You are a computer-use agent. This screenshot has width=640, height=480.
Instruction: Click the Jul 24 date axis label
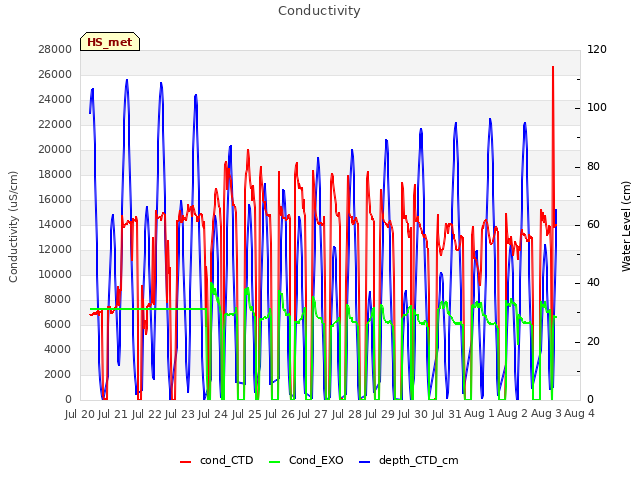coord(213,414)
